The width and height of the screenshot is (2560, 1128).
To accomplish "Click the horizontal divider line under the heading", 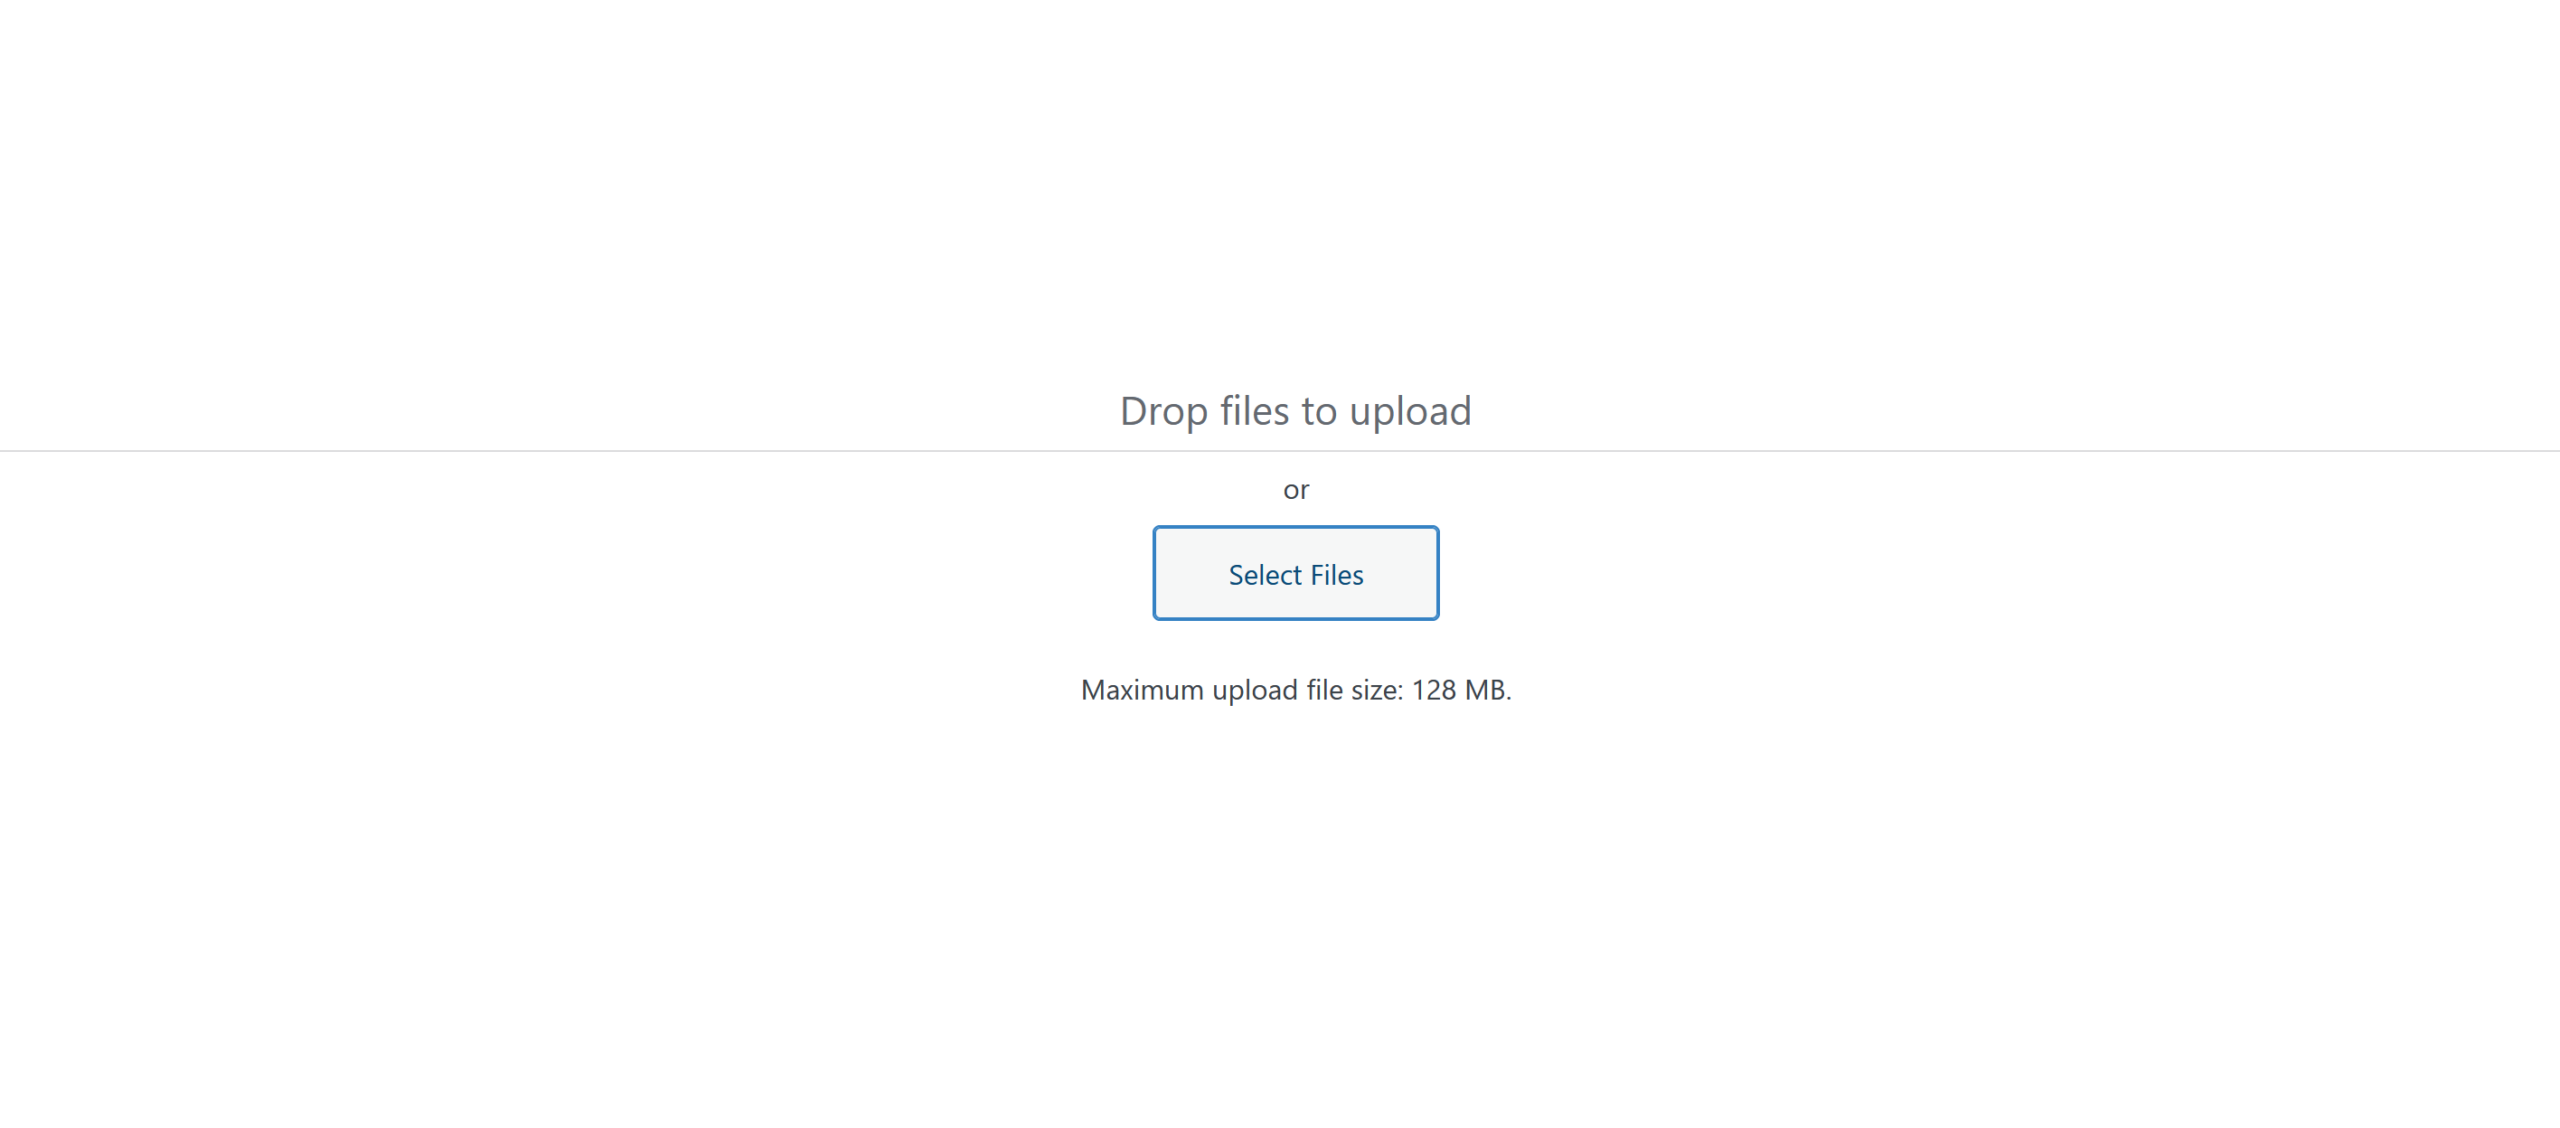I will coord(1280,451).
